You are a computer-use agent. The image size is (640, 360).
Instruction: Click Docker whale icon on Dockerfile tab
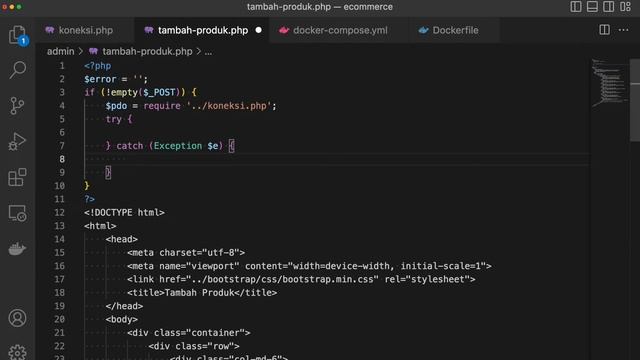(x=423, y=30)
